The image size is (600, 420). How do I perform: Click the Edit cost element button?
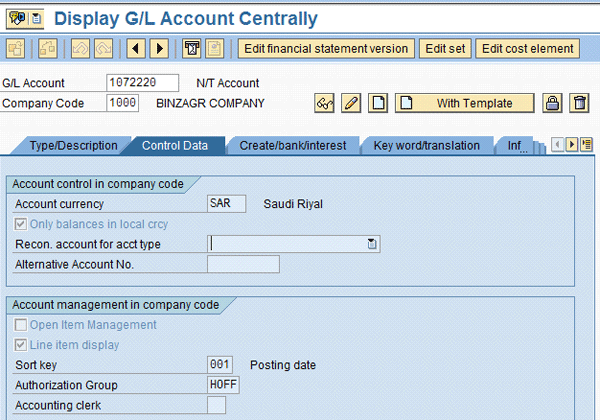point(528,49)
